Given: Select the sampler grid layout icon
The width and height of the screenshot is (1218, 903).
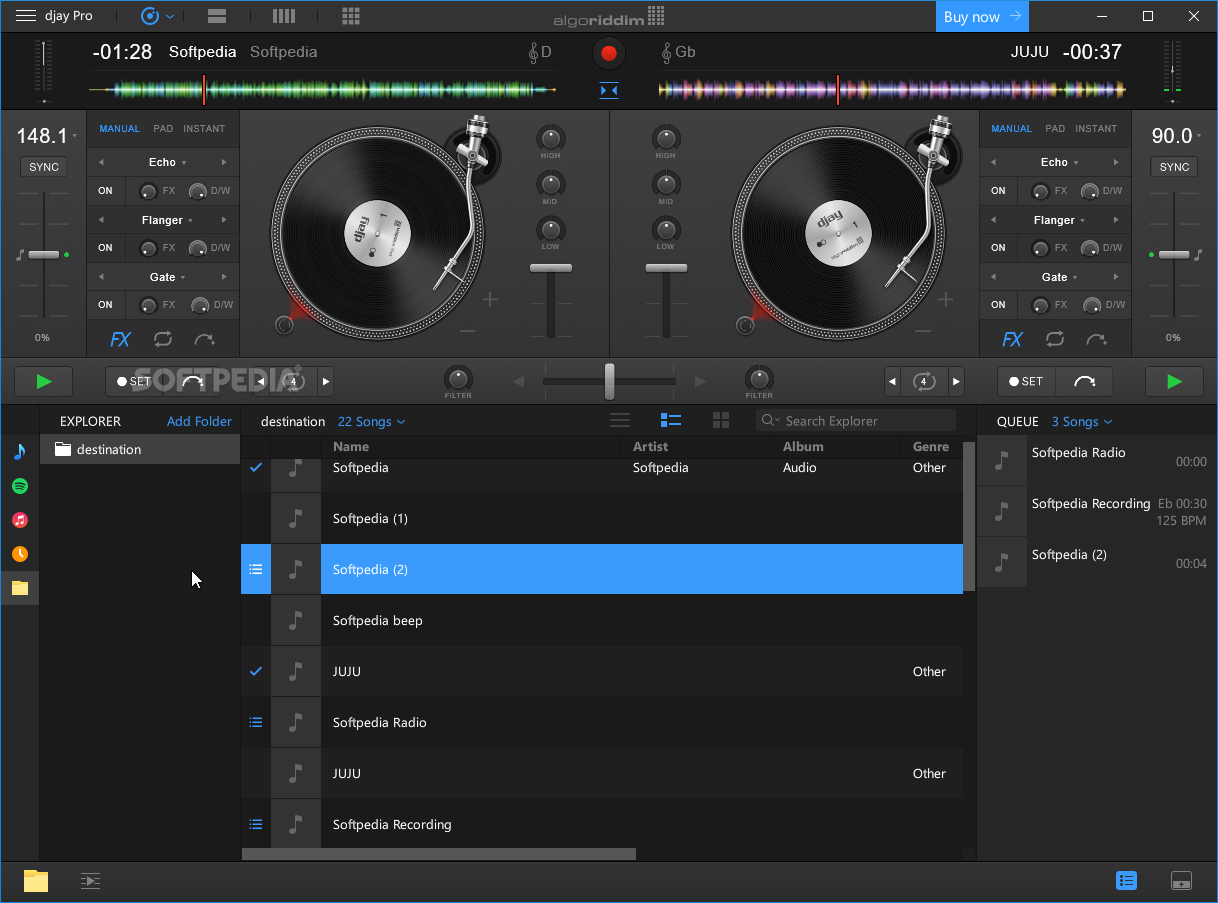Looking at the screenshot, I should click(351, 16).
